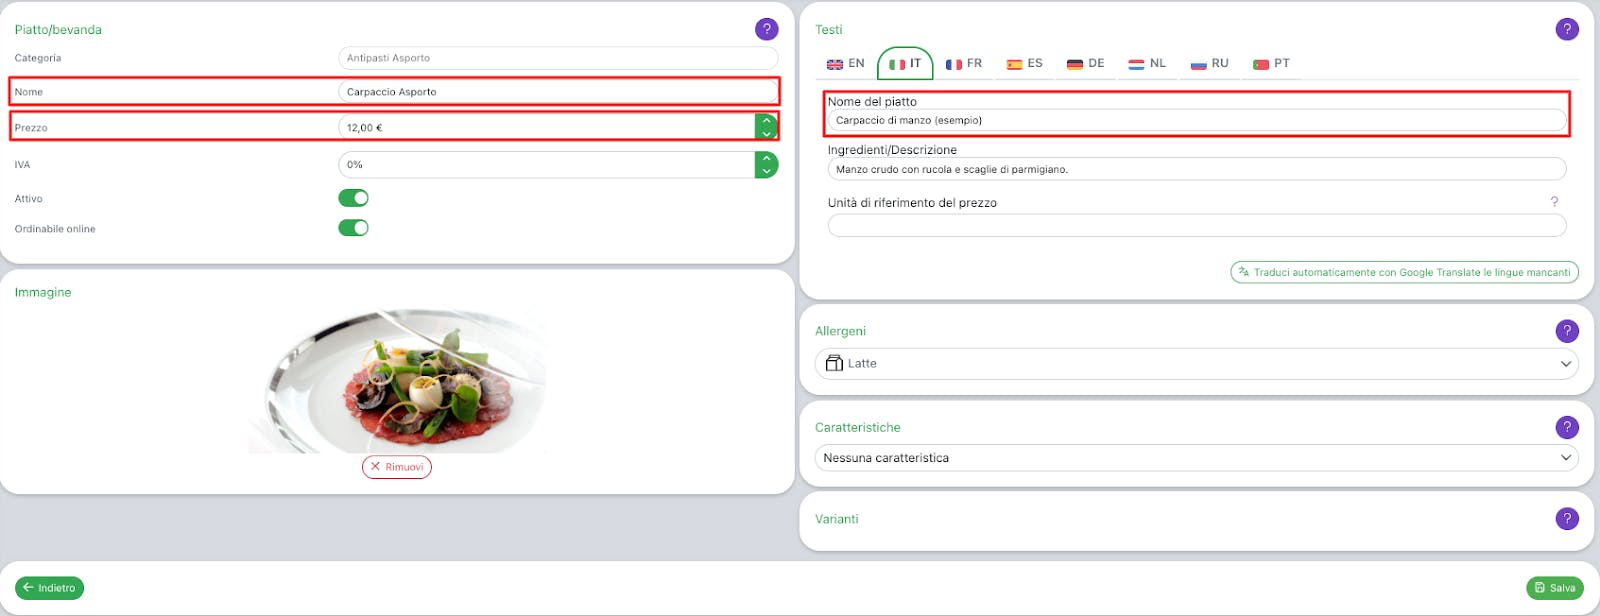Open the Nessuna caratteristica dropdown
The height and width of the screenshot is (616, 1600).
pyautogui.click(x=1196, y=458)
